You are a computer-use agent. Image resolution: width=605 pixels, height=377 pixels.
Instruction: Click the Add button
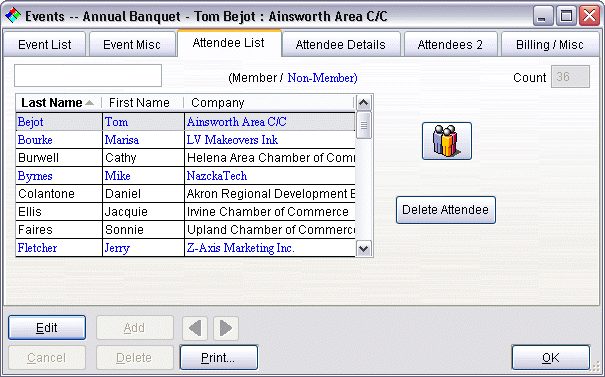tap(134, 328)
